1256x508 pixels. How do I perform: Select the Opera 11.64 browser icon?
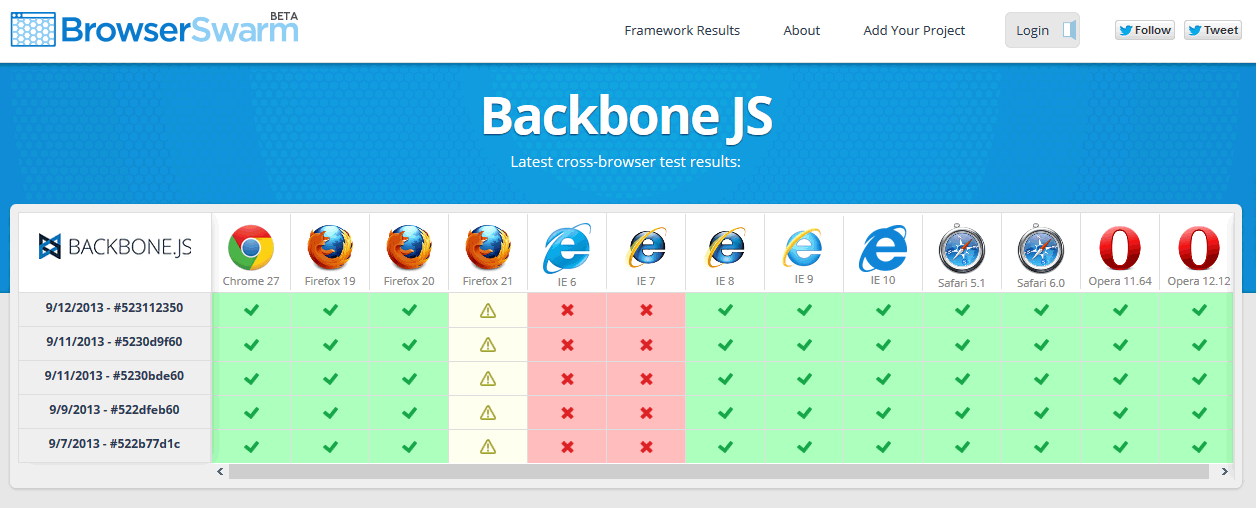pos(1120,248)
